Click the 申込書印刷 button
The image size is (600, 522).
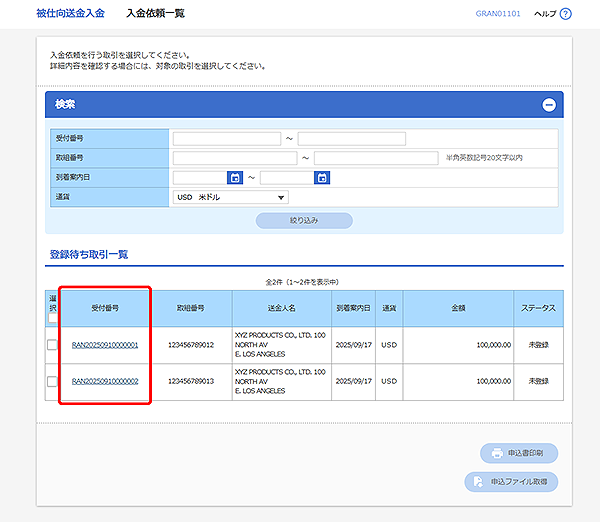519,453
